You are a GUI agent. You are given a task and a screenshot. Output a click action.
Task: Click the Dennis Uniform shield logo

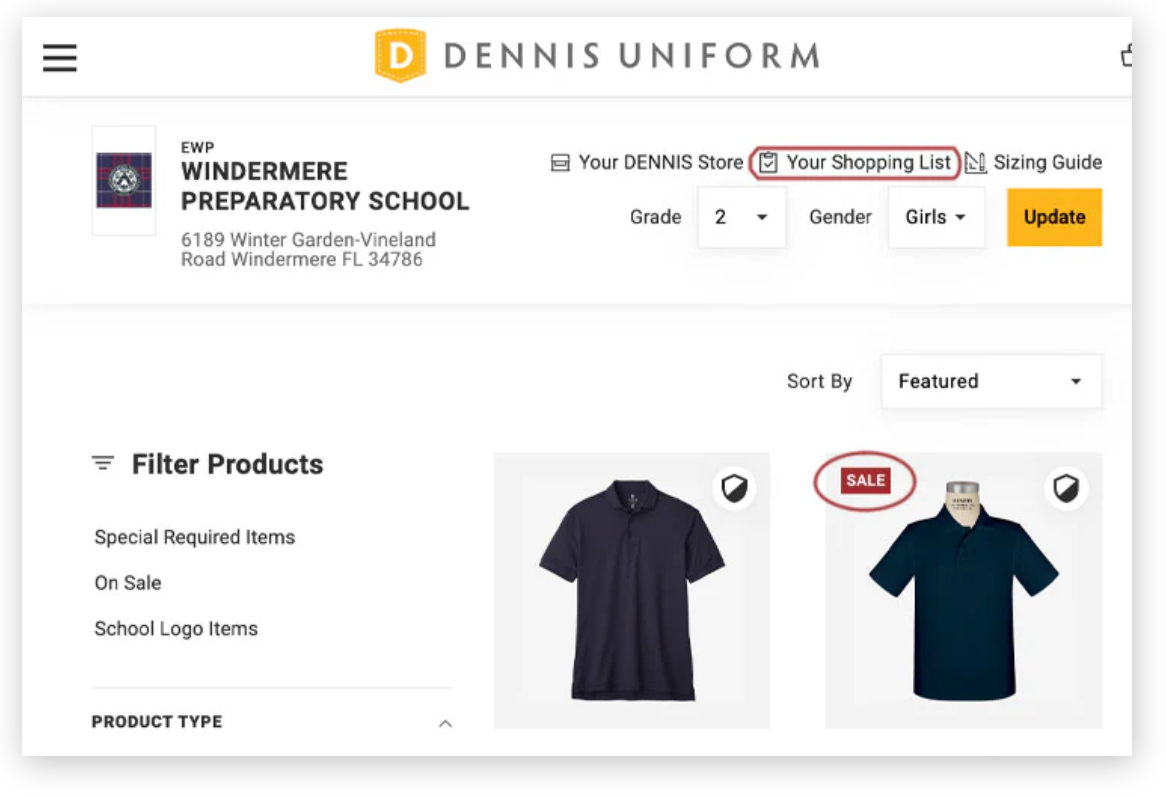point(399,56)
